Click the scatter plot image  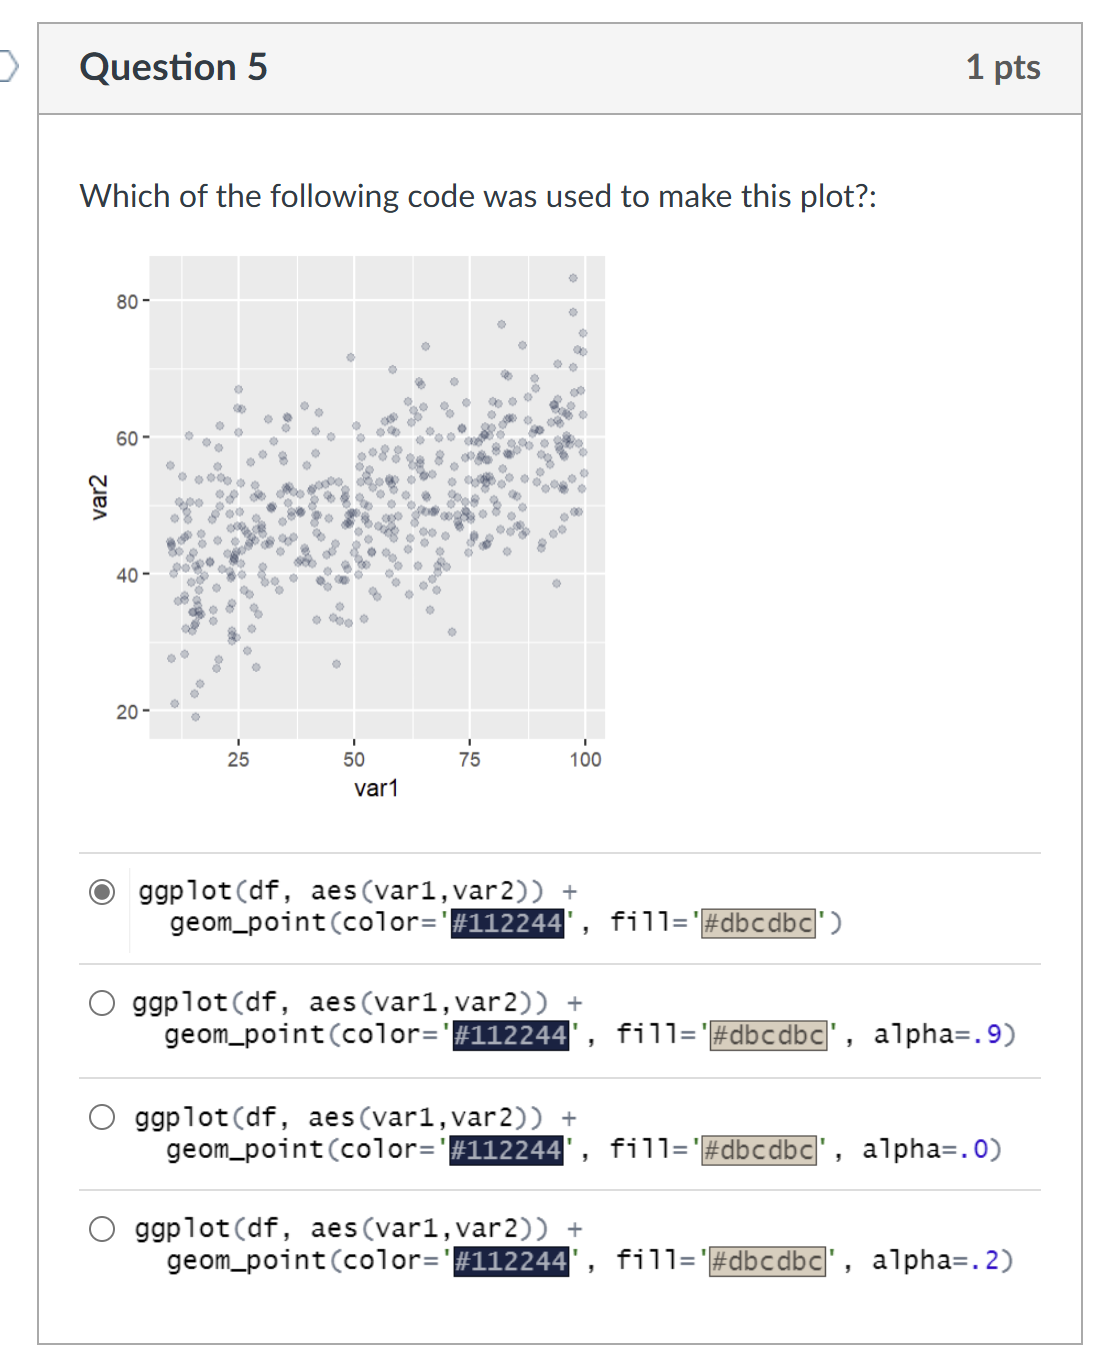[x=377, y=500]
